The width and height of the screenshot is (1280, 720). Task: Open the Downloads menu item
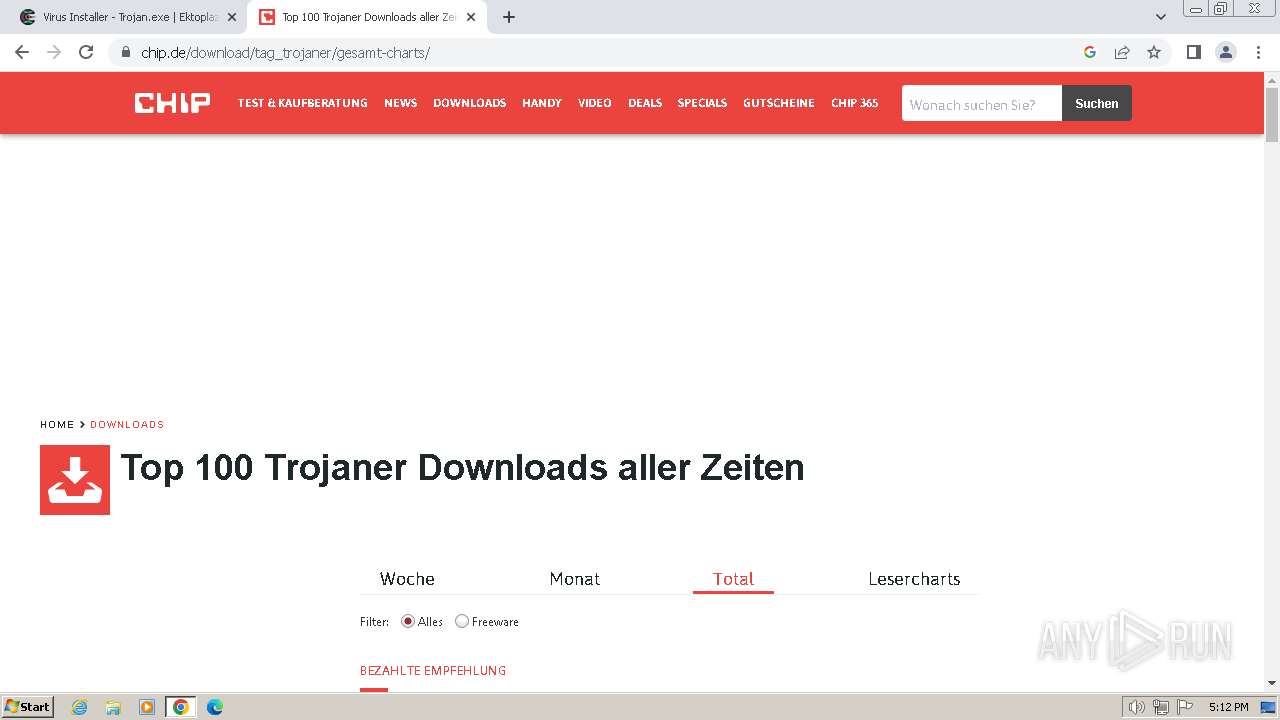pyautogui.click(x=469, y=103)
